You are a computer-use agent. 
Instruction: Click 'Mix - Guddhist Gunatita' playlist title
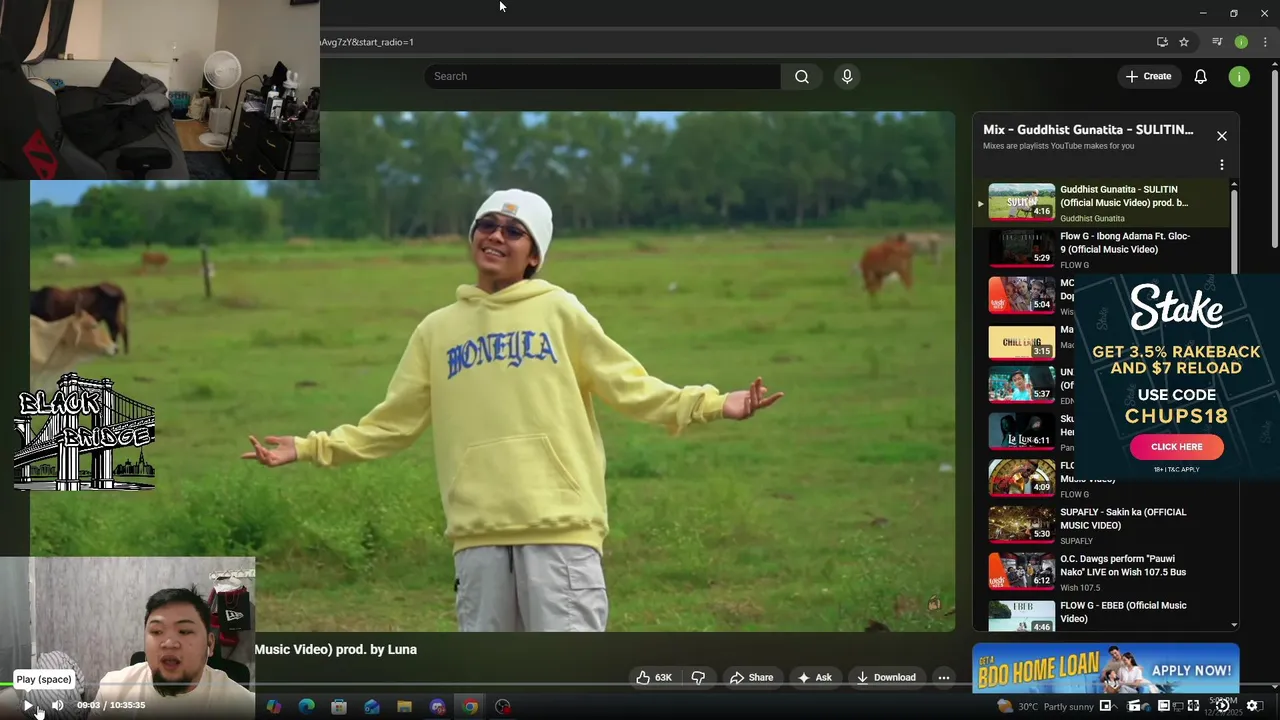coord(1088,129)
